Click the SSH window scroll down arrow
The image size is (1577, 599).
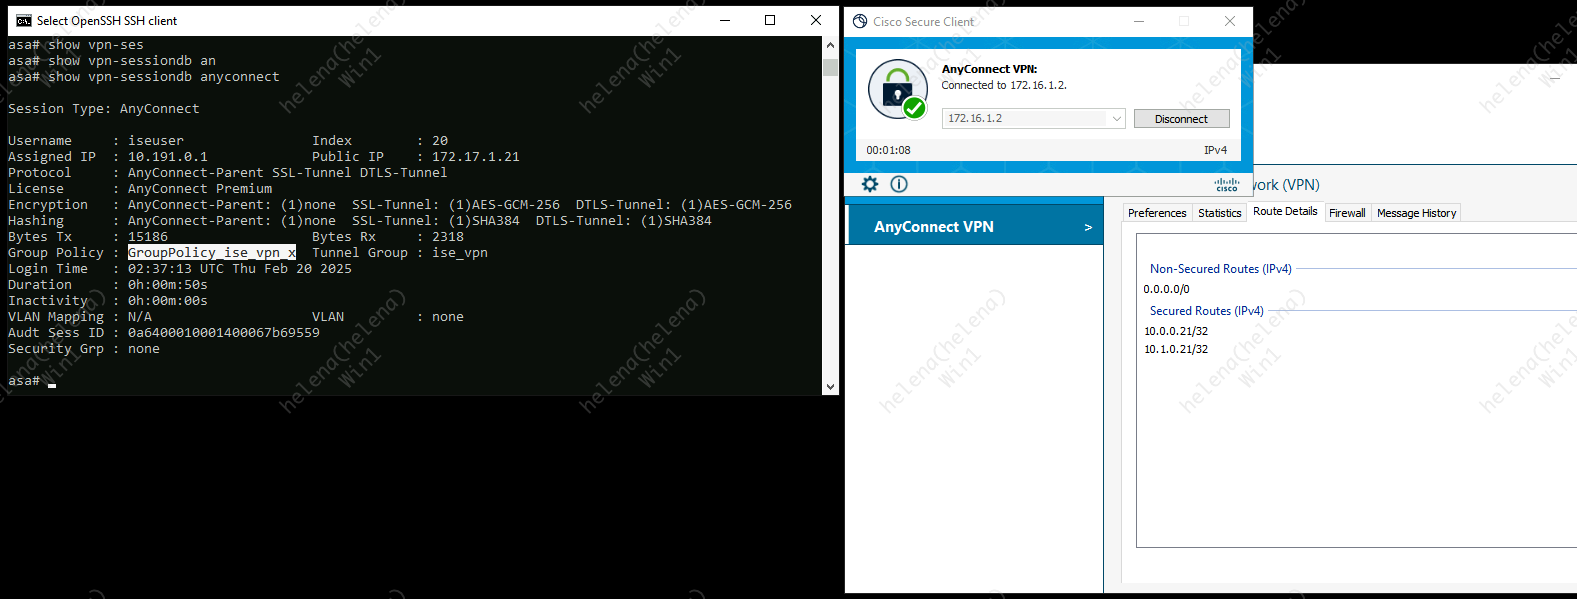(830, 387)
